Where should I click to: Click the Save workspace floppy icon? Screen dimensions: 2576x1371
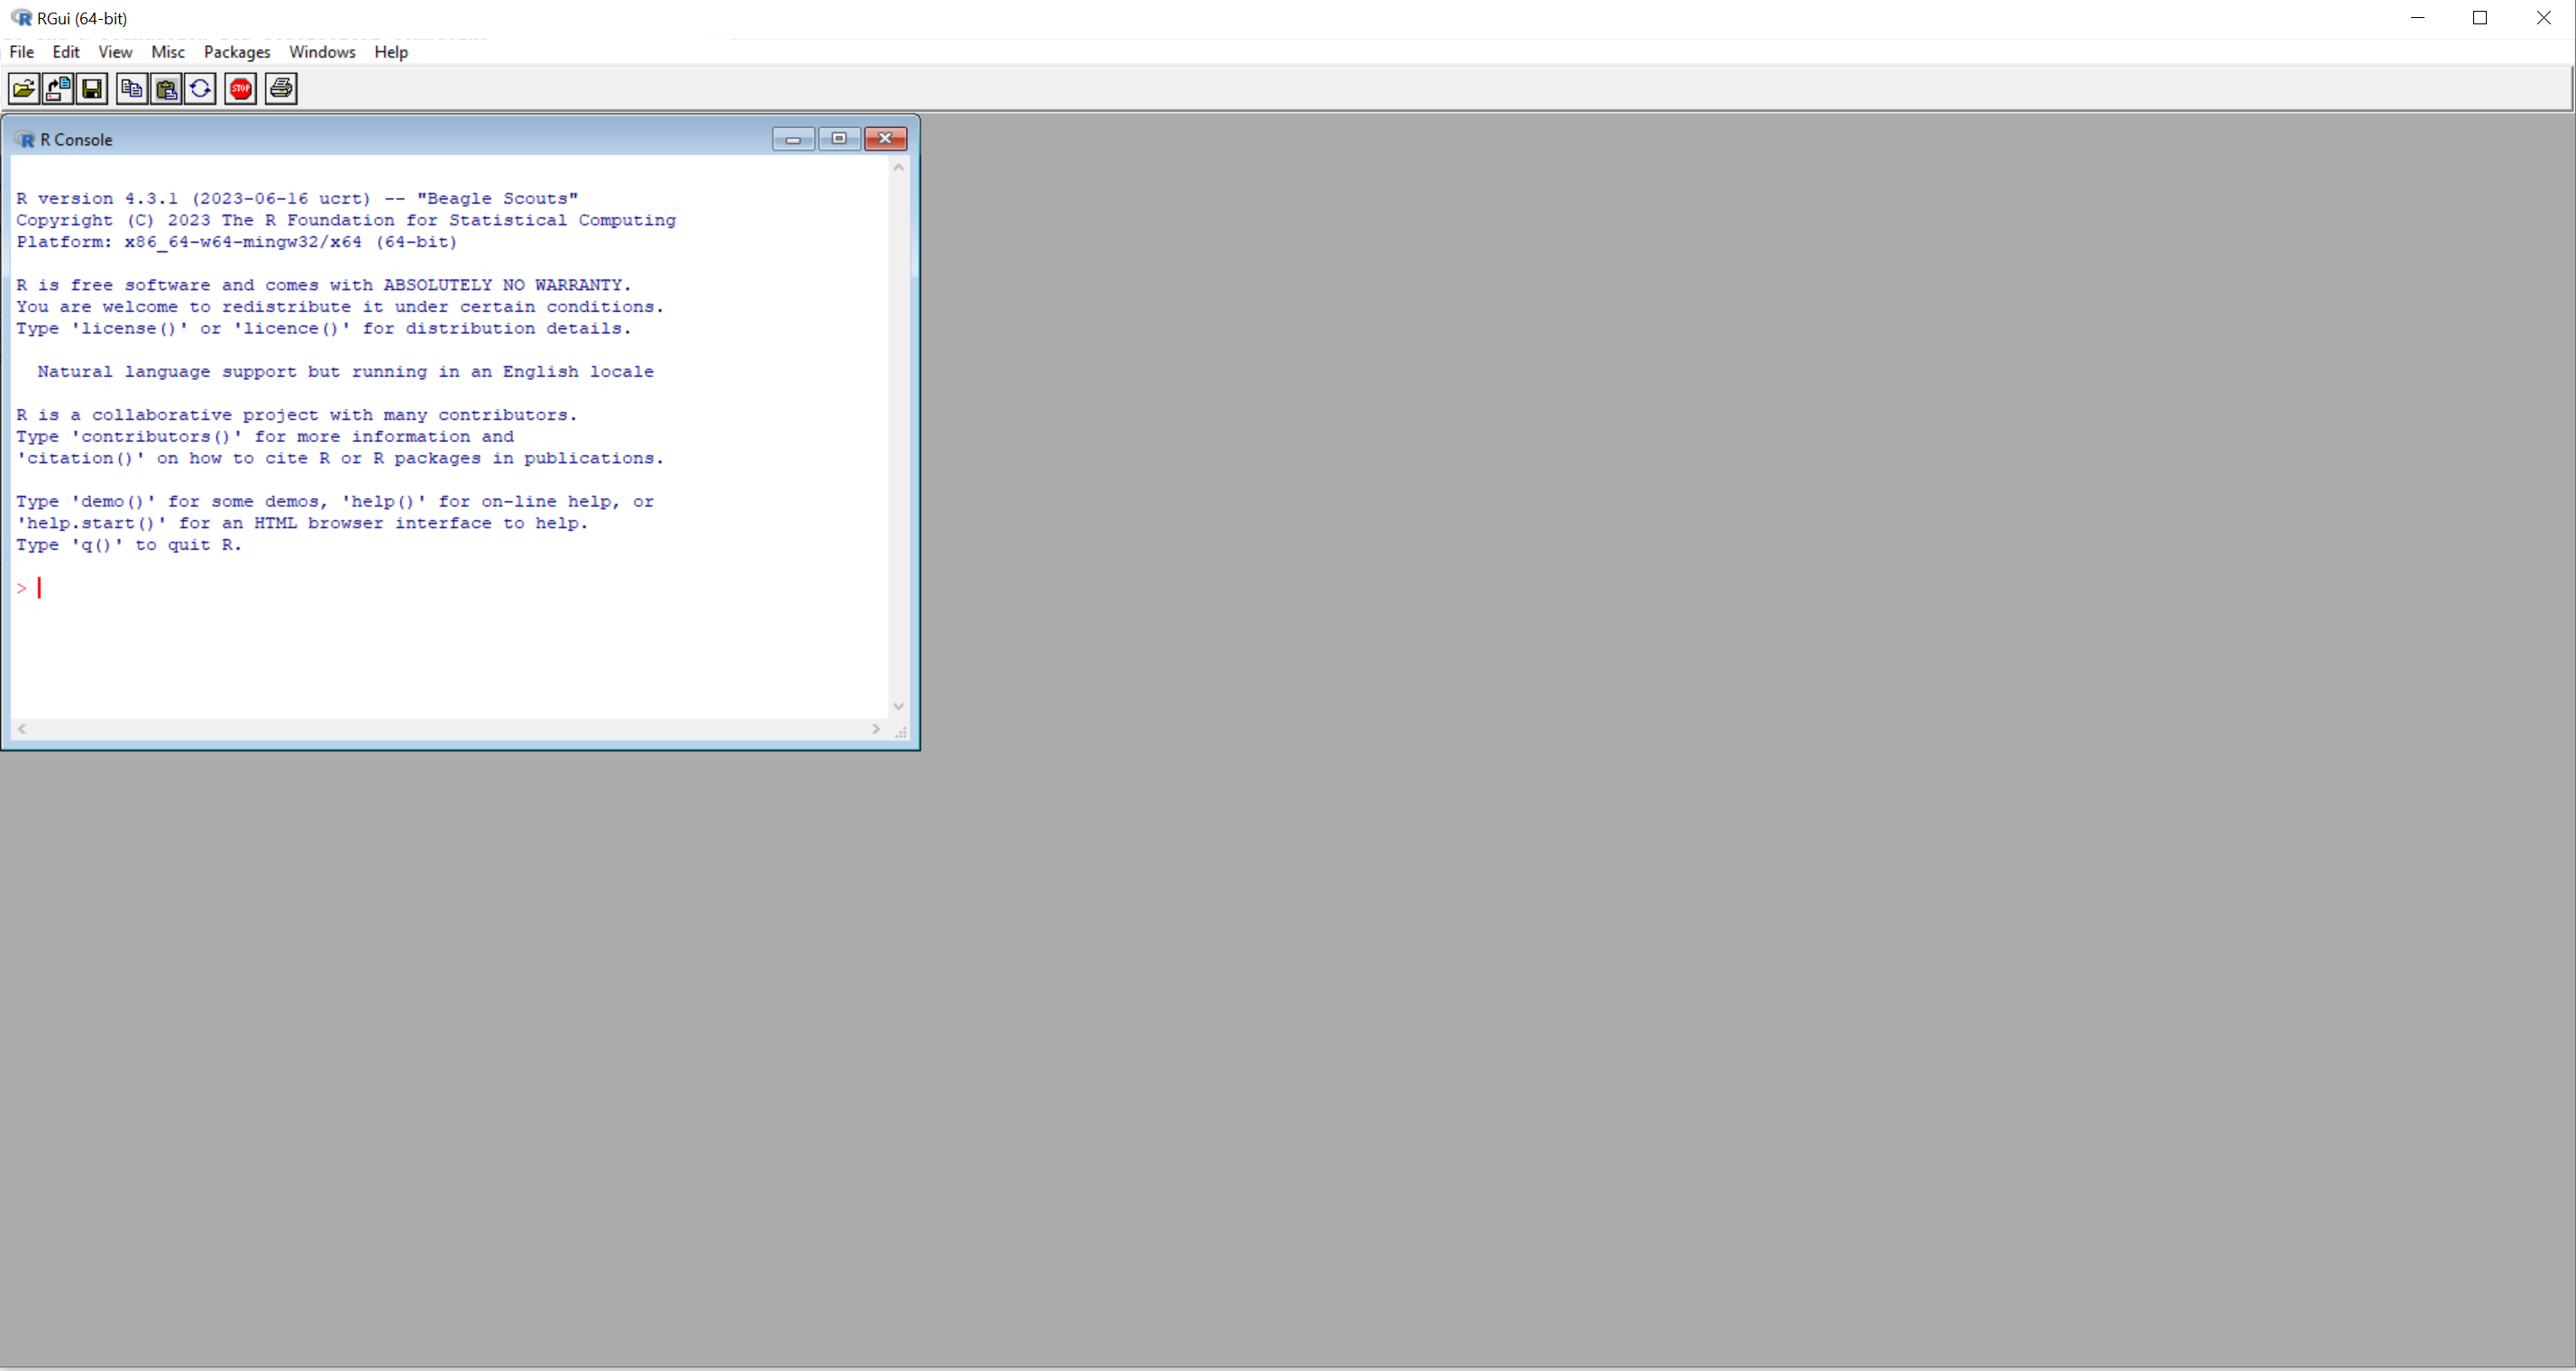[92, 89]
